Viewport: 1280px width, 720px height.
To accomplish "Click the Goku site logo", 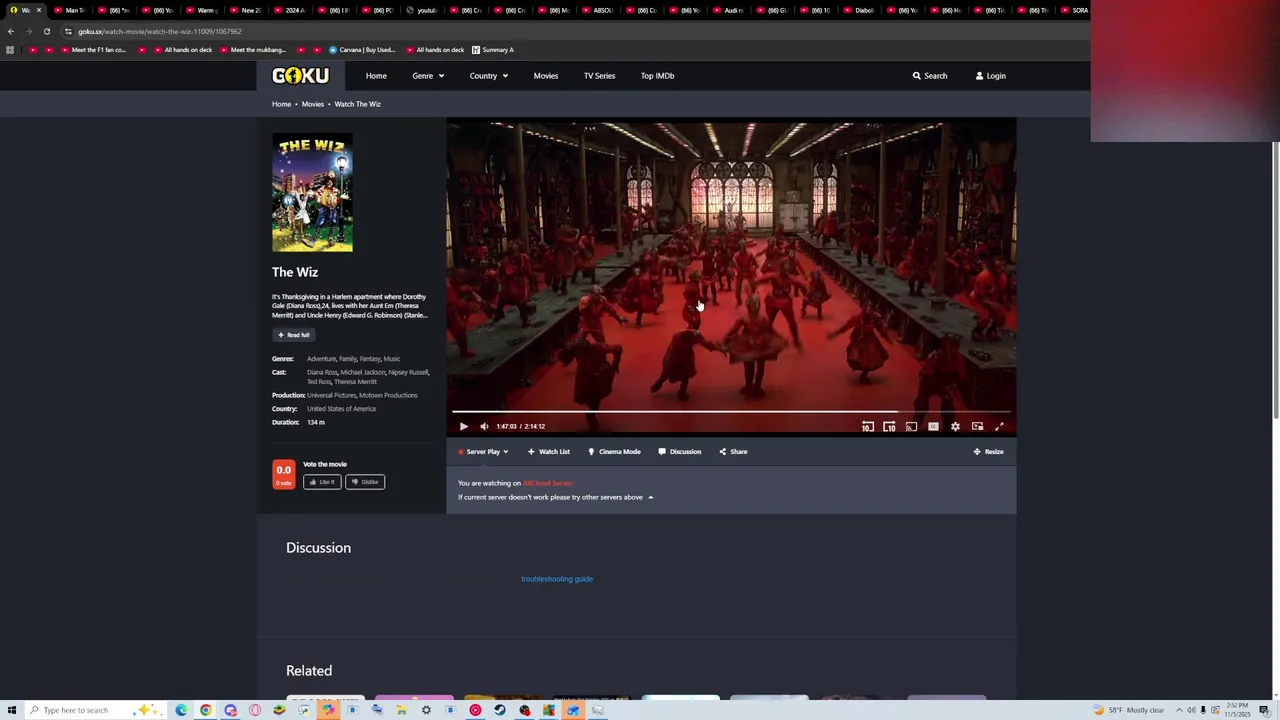I will [300, 75].
